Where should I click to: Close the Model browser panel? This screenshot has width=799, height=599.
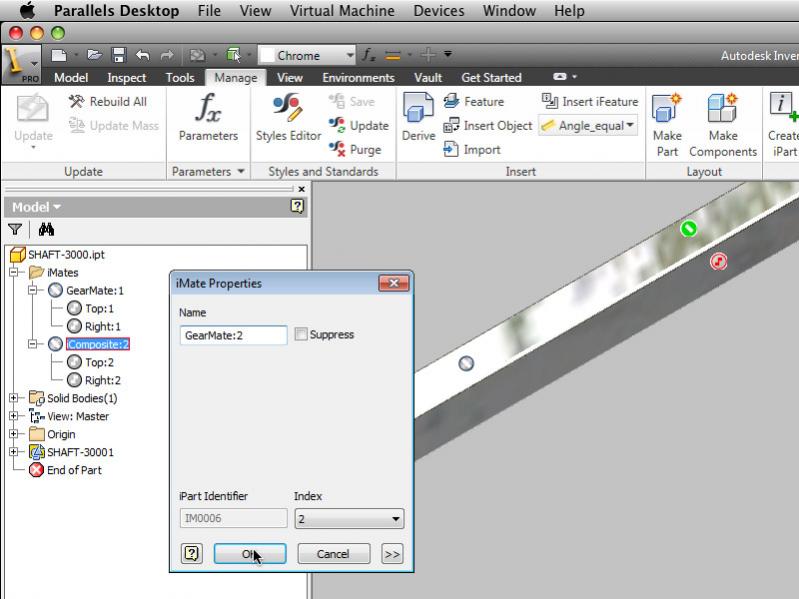(x=302, y=189)
